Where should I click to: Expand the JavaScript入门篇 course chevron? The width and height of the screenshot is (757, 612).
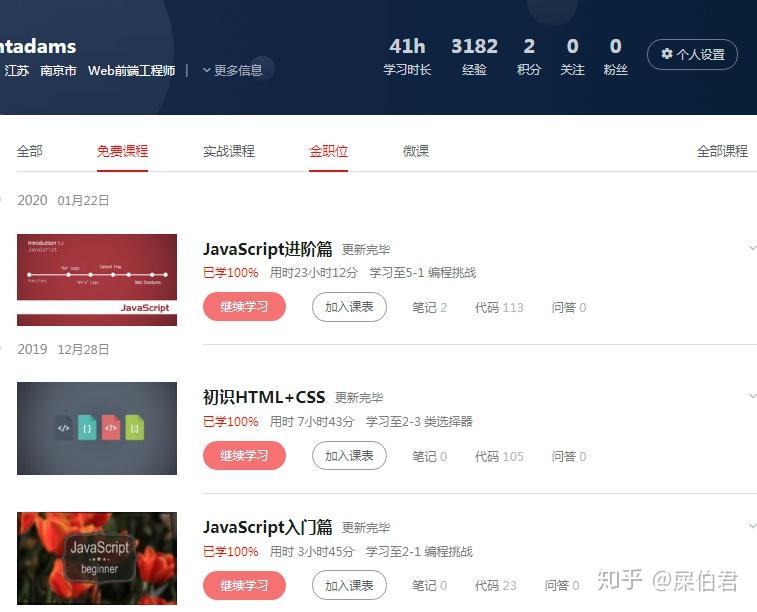pos(752,526)
